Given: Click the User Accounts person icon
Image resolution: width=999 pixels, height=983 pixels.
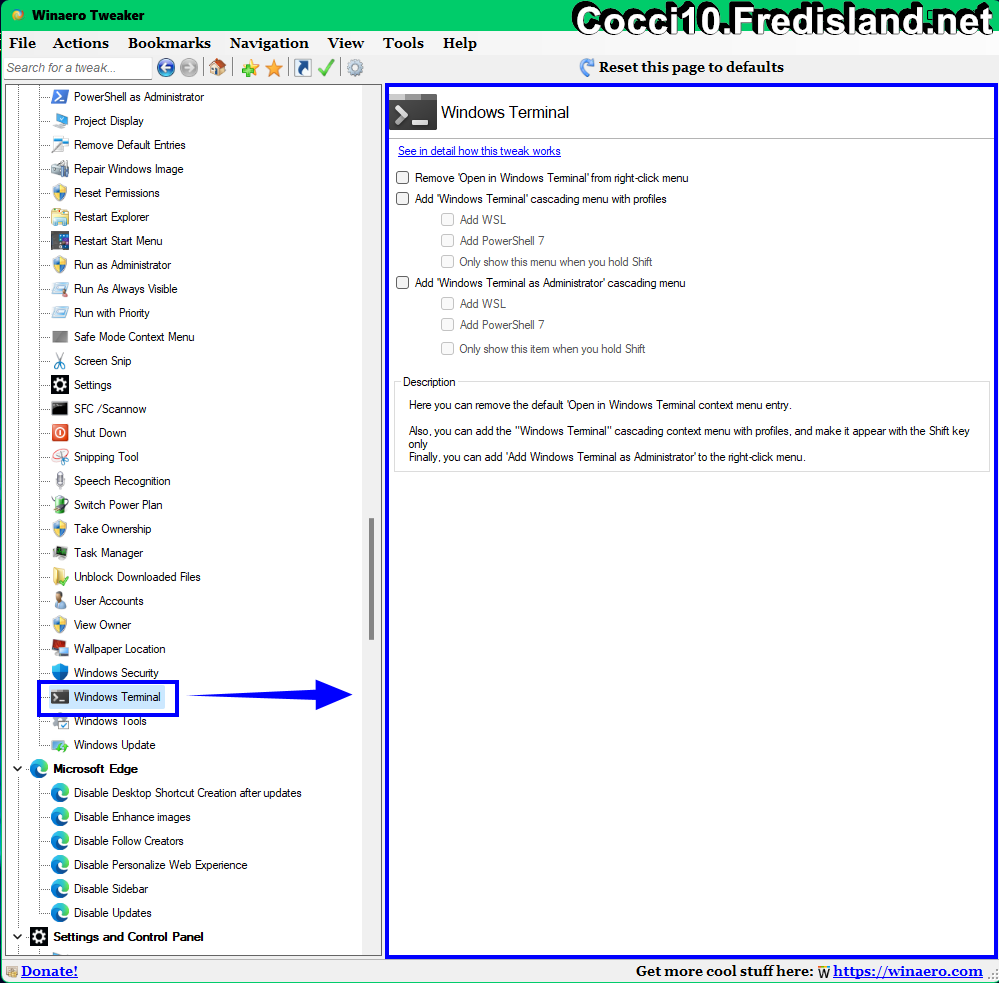Looking at the screenshot, I should point(60,601).
